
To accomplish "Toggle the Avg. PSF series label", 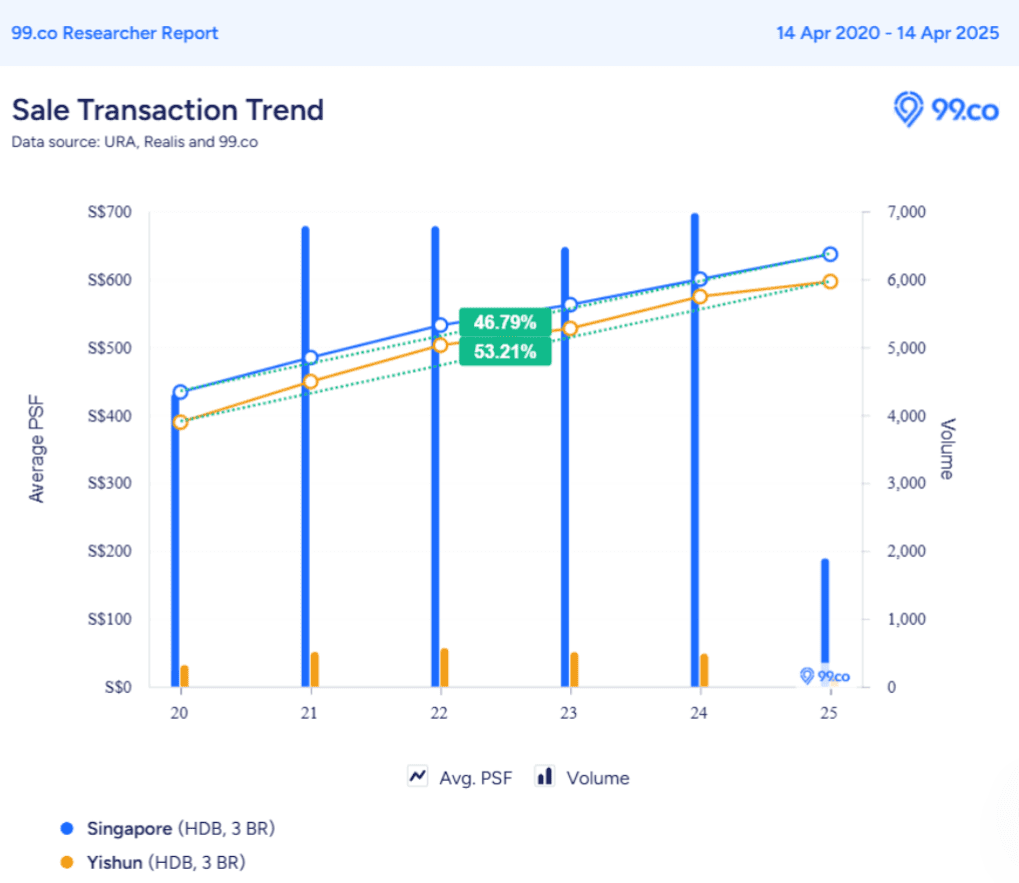I will tap(475, 778).
